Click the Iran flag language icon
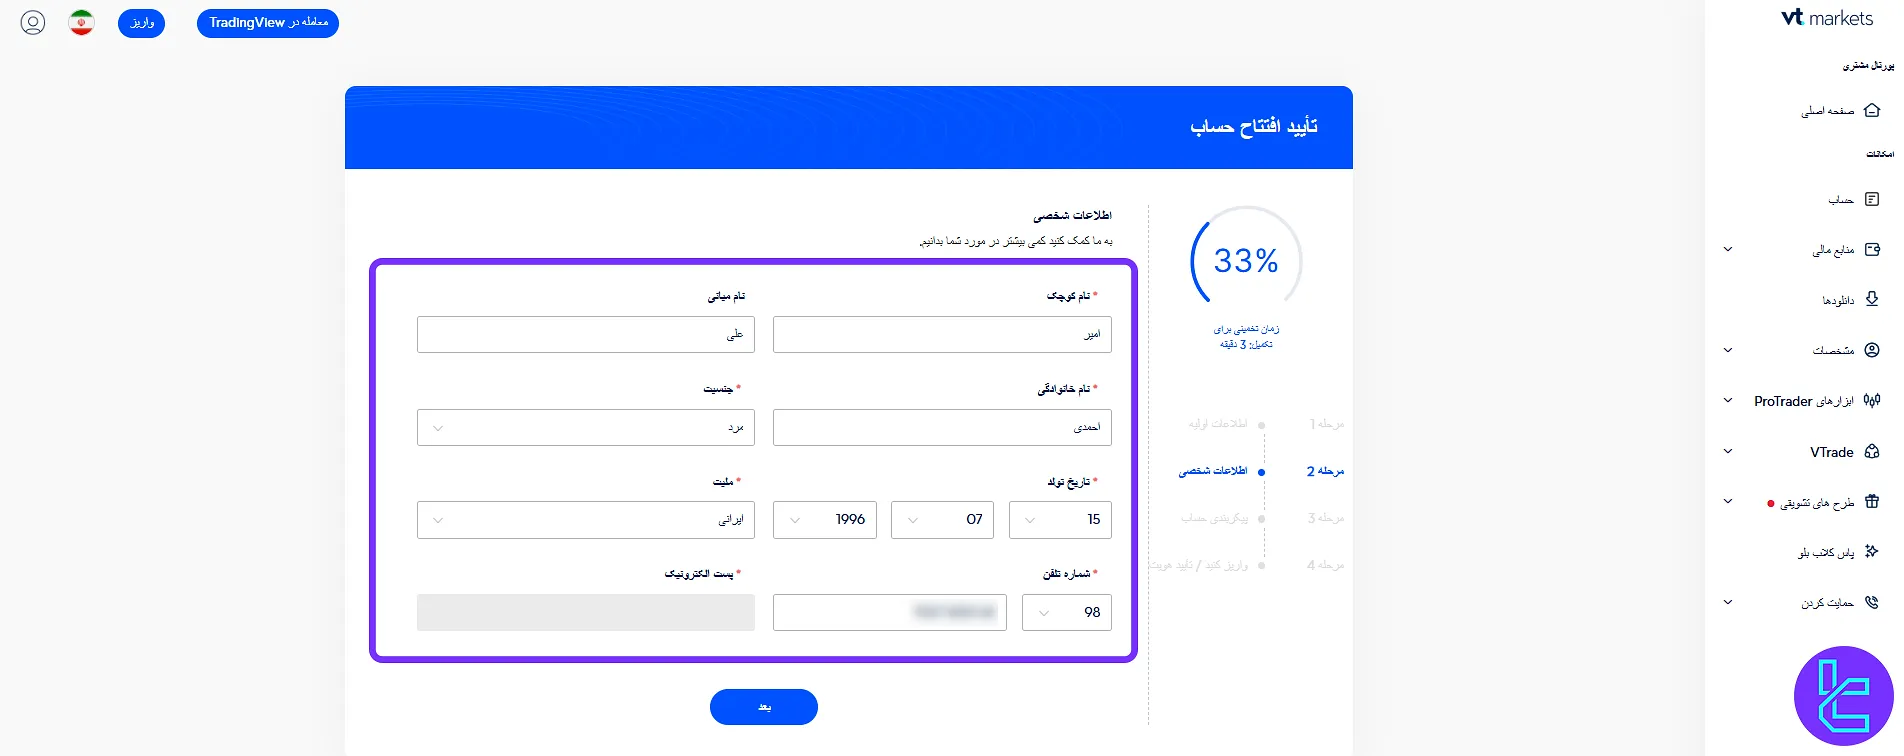This screenshot has width=1904, height=756. pos(81,22)
